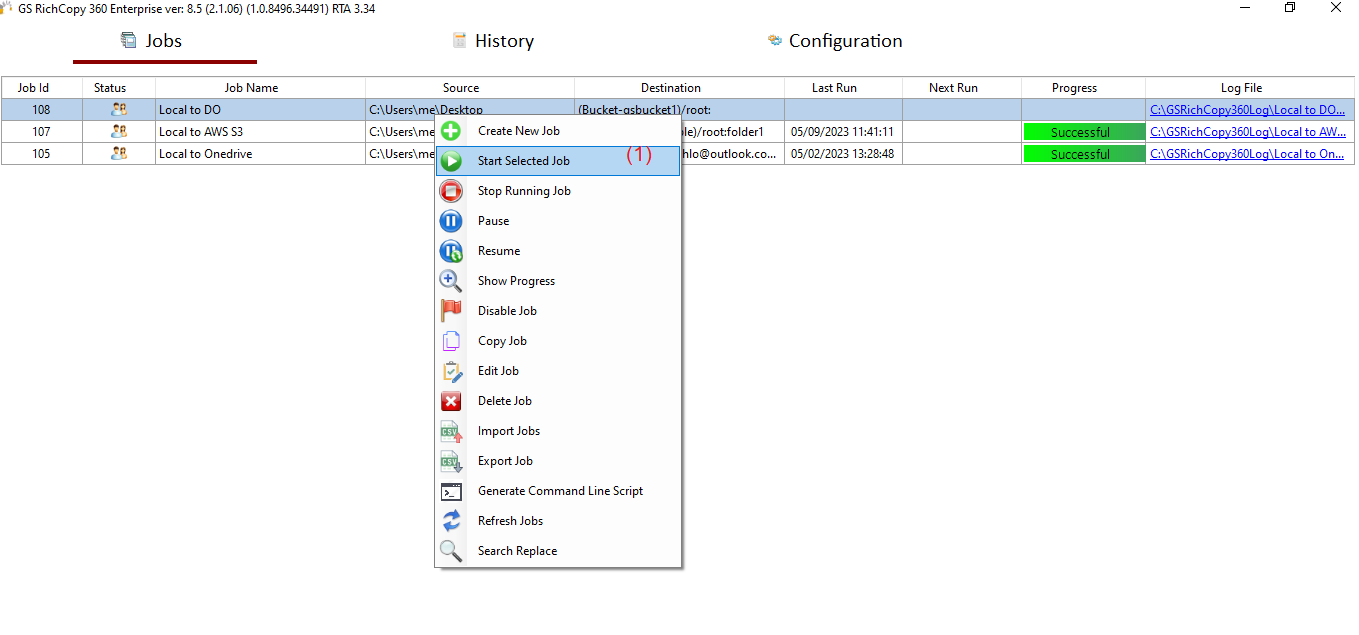Click status icon of job 107
The height and width of the screenshot is (635, 1359).
119,131
